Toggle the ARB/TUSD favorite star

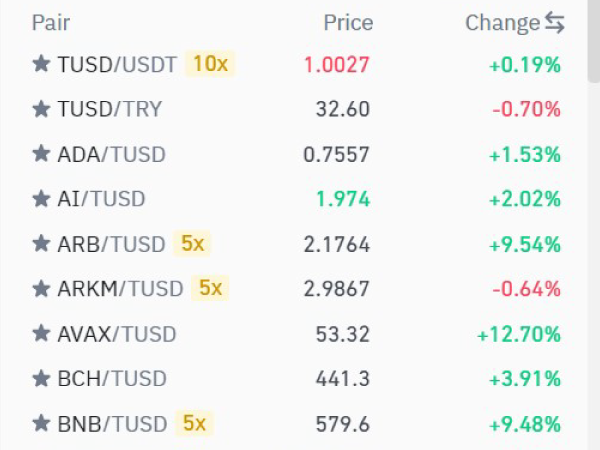click(x=41, y=244)
